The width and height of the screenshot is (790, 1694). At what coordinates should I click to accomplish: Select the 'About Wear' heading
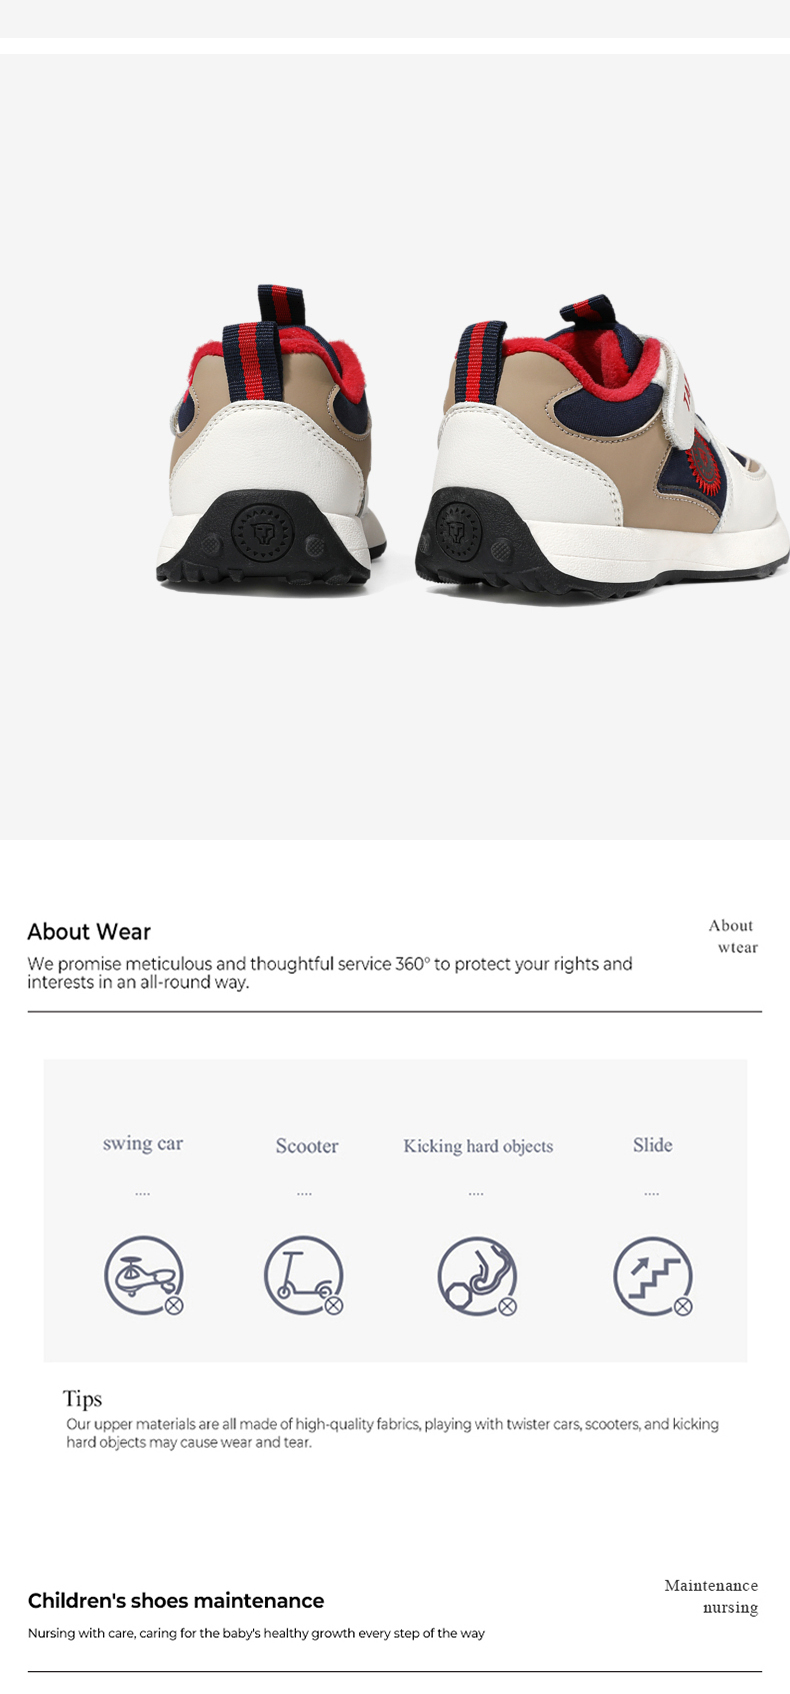pos(89,932)
